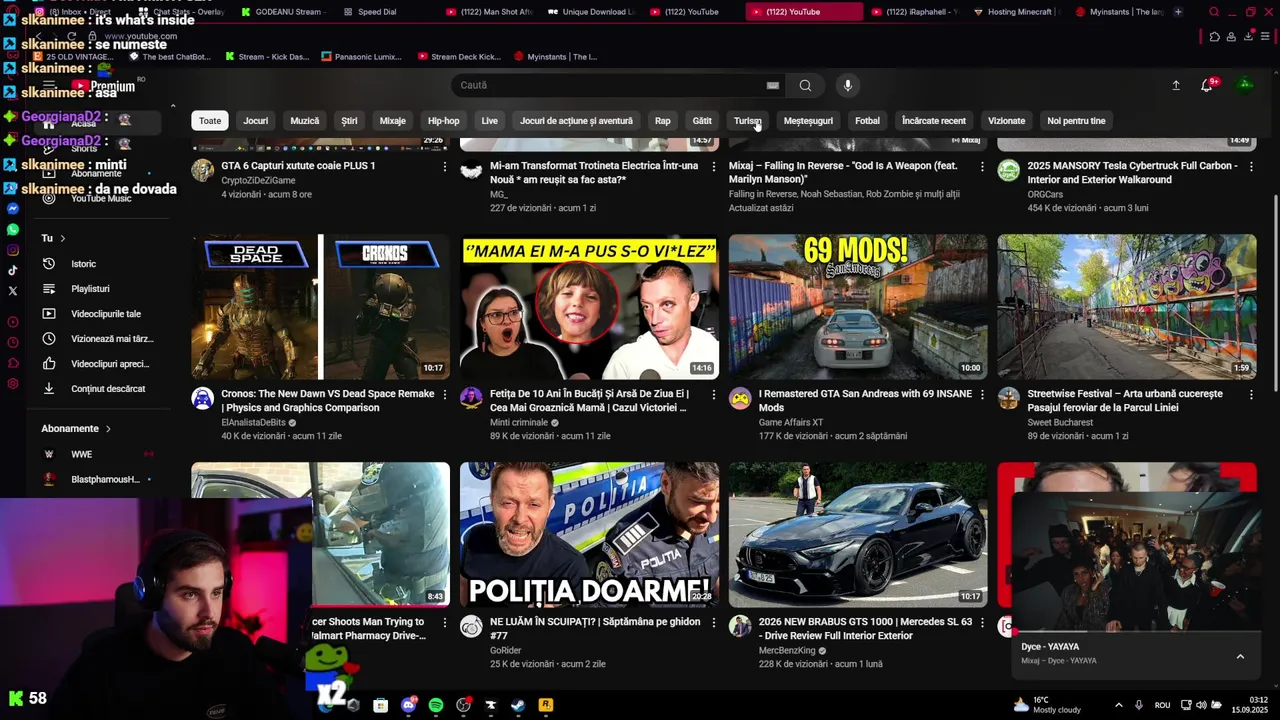Open options menu for Fetița De 10 Ani video
The image size is (1280, 720).
click(x=713, y=395)
